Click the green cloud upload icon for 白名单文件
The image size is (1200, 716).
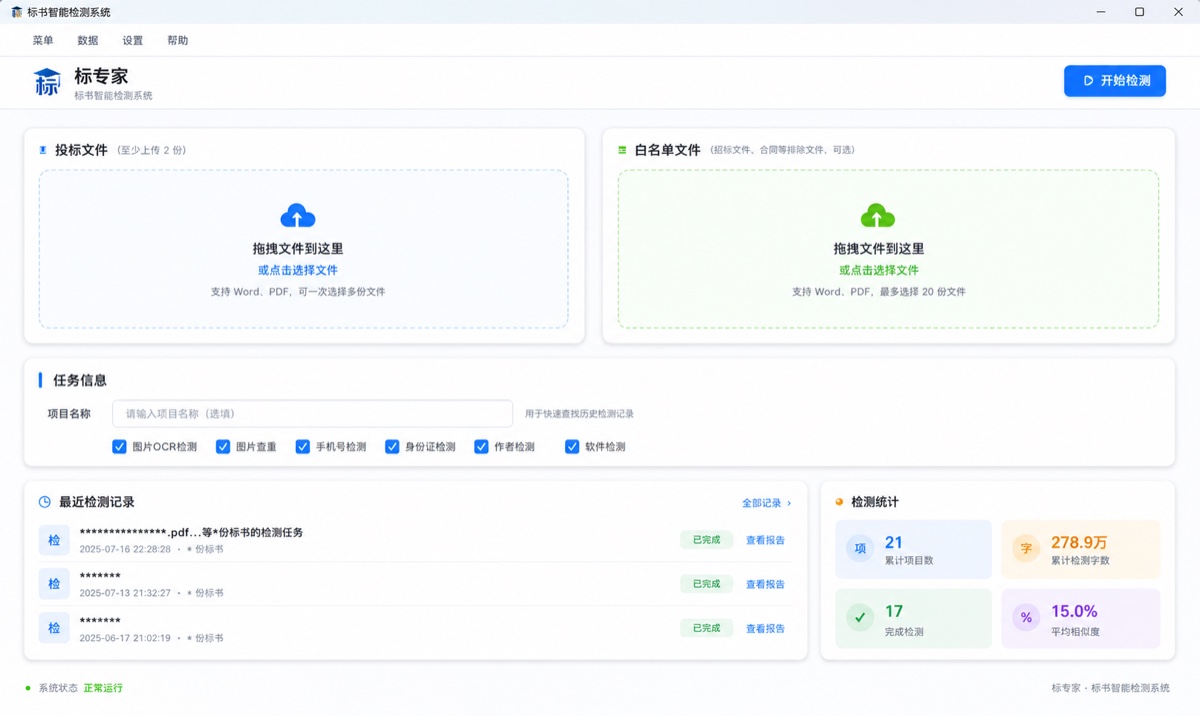pos(878,215)
